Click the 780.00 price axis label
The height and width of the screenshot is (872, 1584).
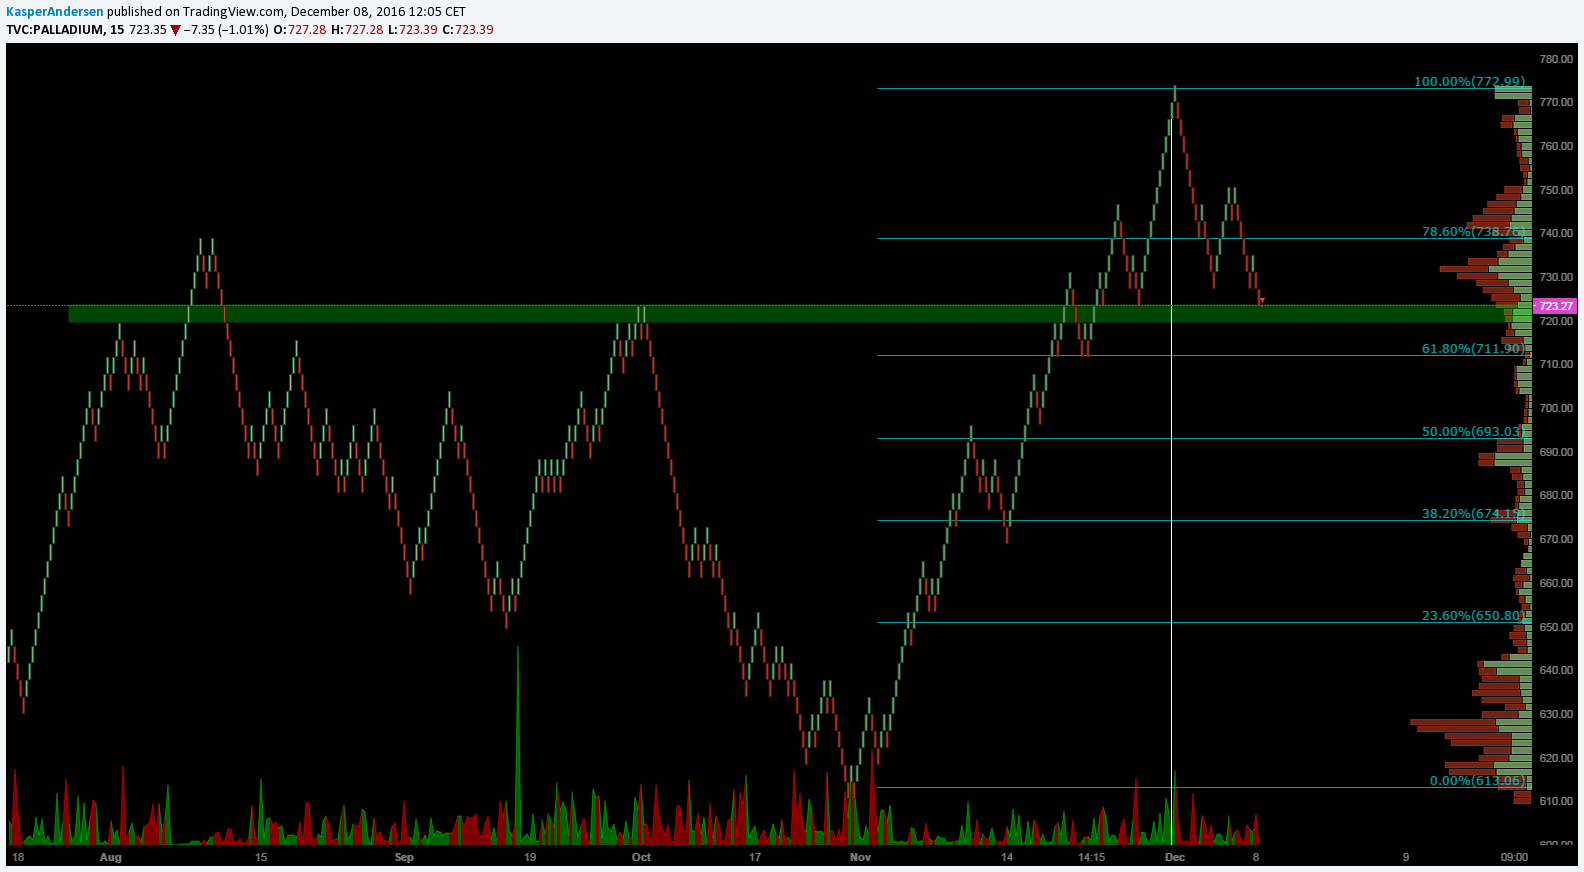[x=1556, y=59]
